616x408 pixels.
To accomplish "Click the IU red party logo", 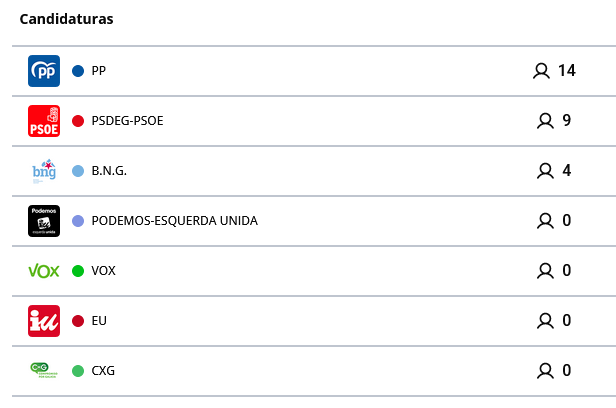I will point(44,321).
